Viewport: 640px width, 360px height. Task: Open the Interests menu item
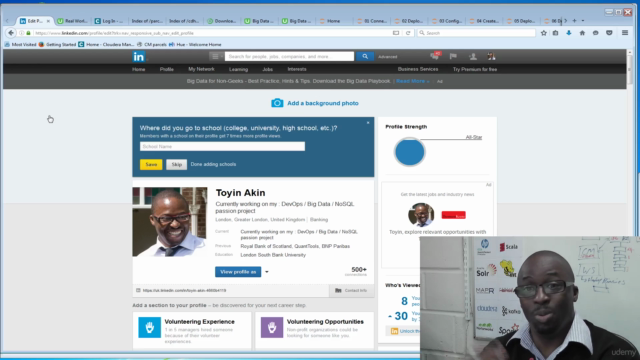[297, 69]
